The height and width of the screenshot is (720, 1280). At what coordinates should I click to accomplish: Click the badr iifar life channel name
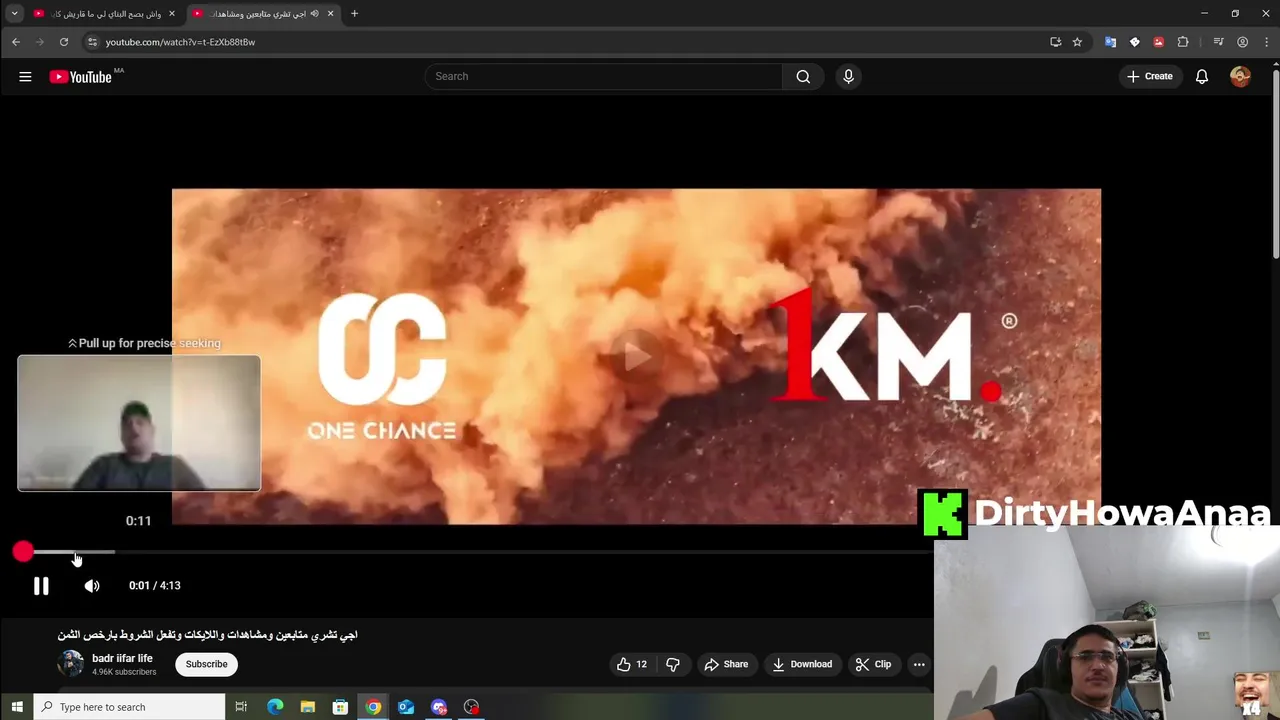pos(122,658)
